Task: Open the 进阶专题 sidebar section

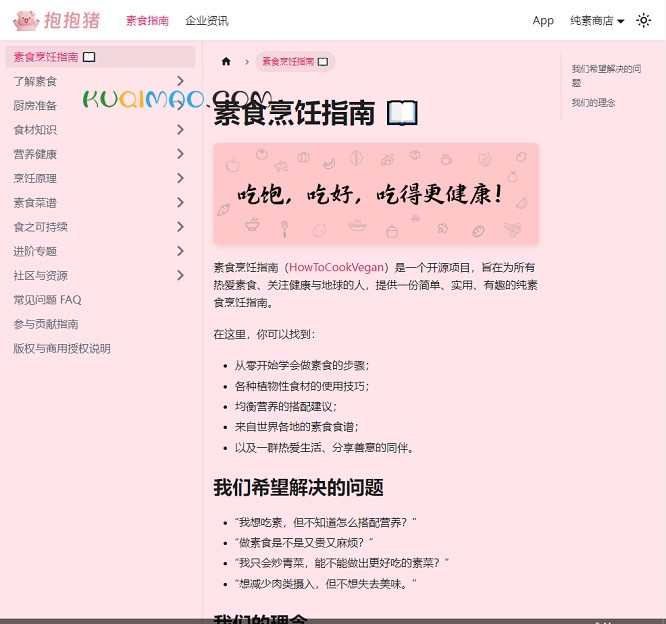Action: point(35,251)
